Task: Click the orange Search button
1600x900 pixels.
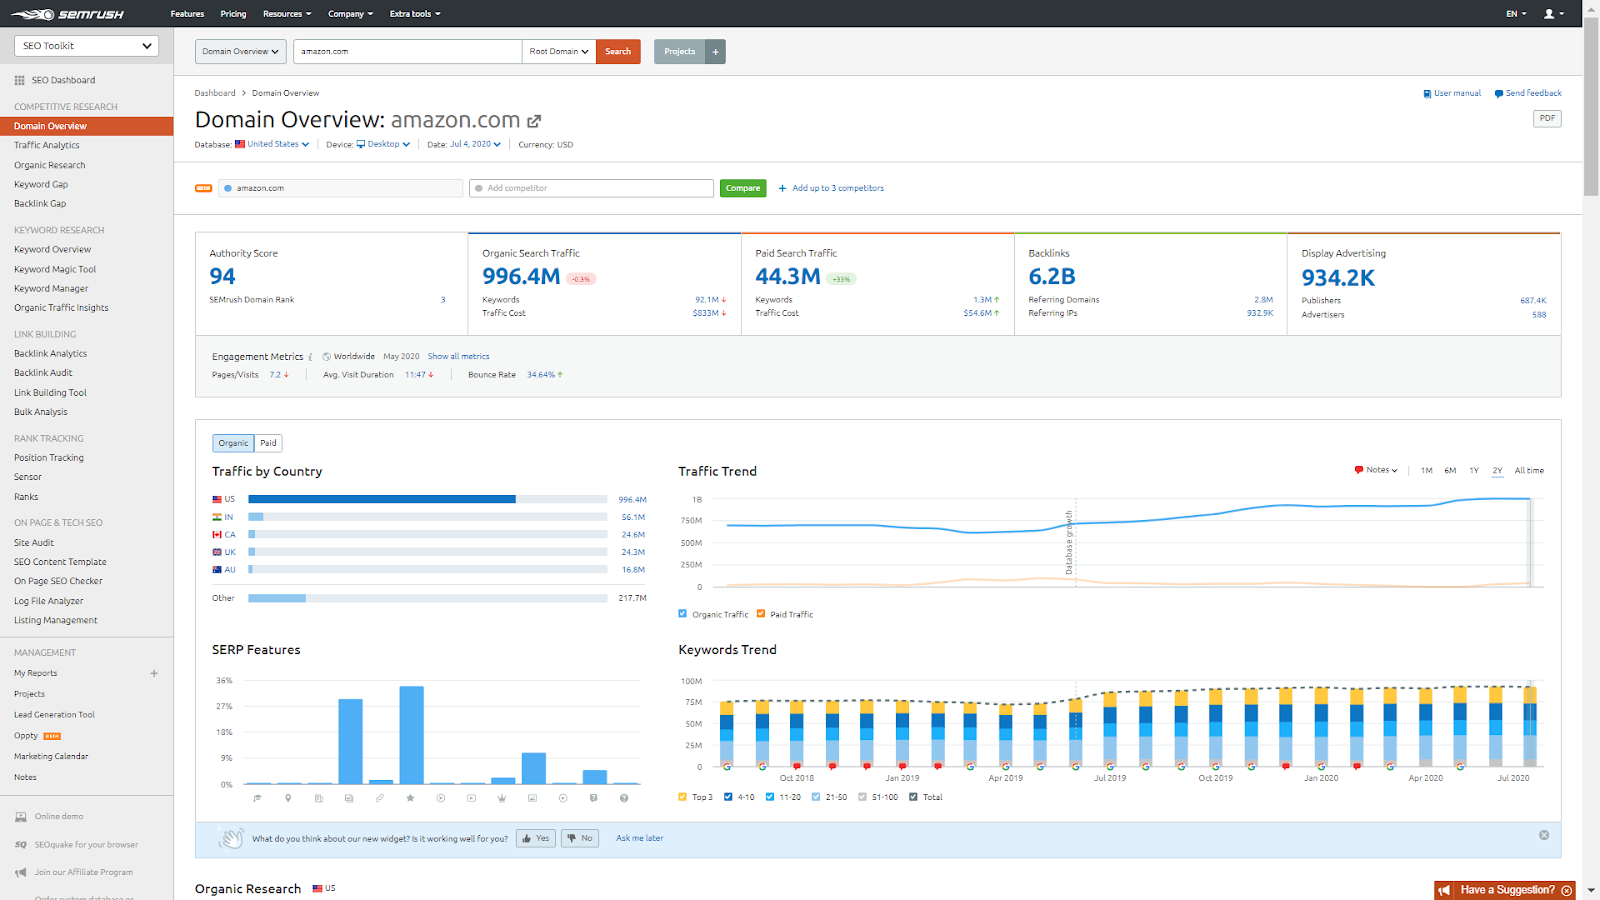Action: [618, 52]
